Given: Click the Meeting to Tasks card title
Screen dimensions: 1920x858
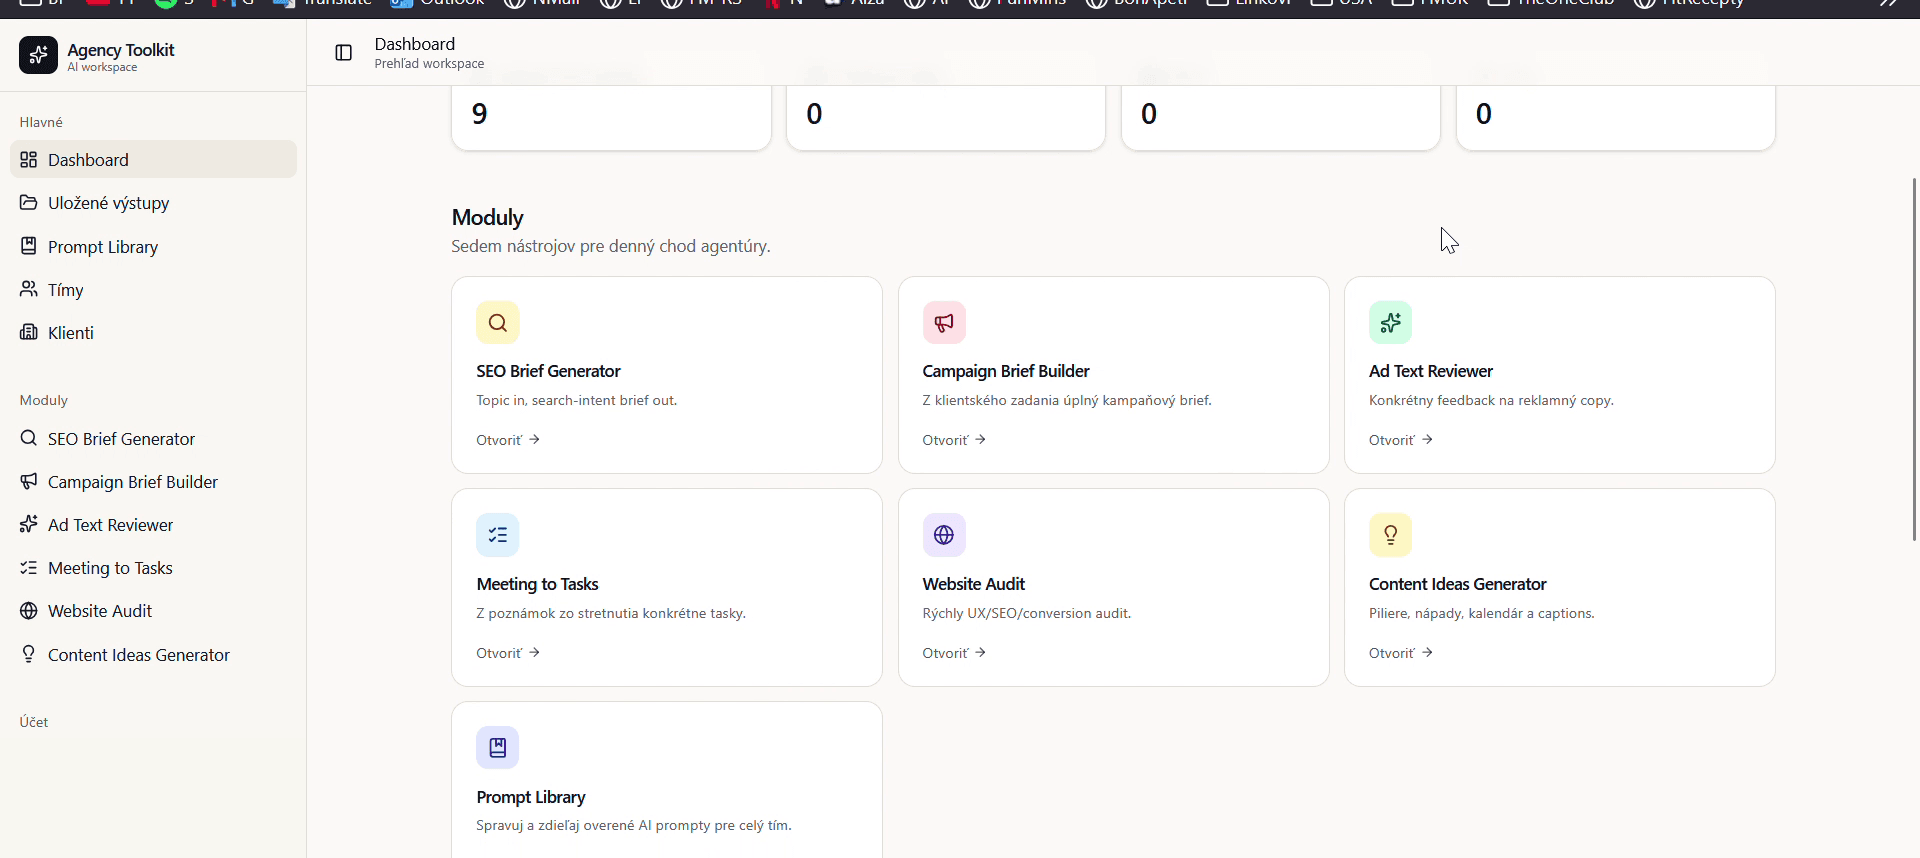Looking at the screenshot, I should click(537, 584).
